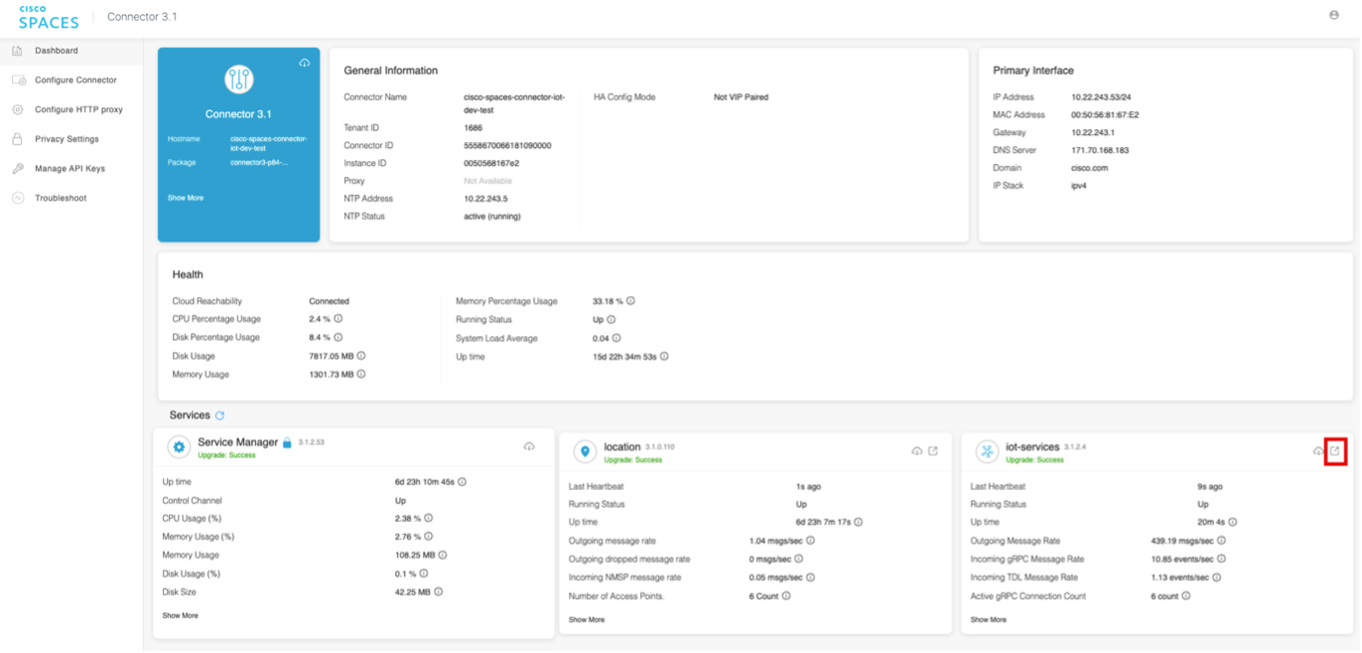
Task: Click the user profile icon in header
Action: pyautogui.click(x=1334, y=15)
